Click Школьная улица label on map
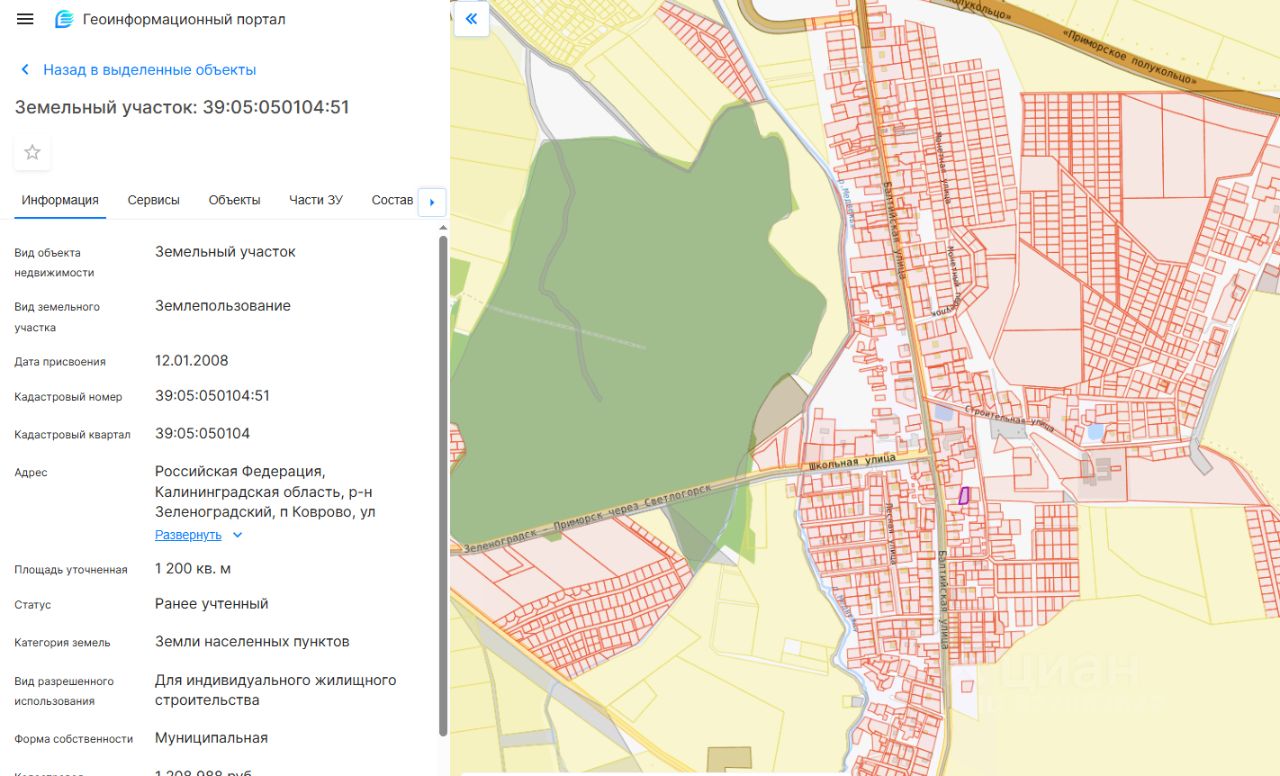The width and height of the screenshot is (1280, 776). [x=851, y=462]
